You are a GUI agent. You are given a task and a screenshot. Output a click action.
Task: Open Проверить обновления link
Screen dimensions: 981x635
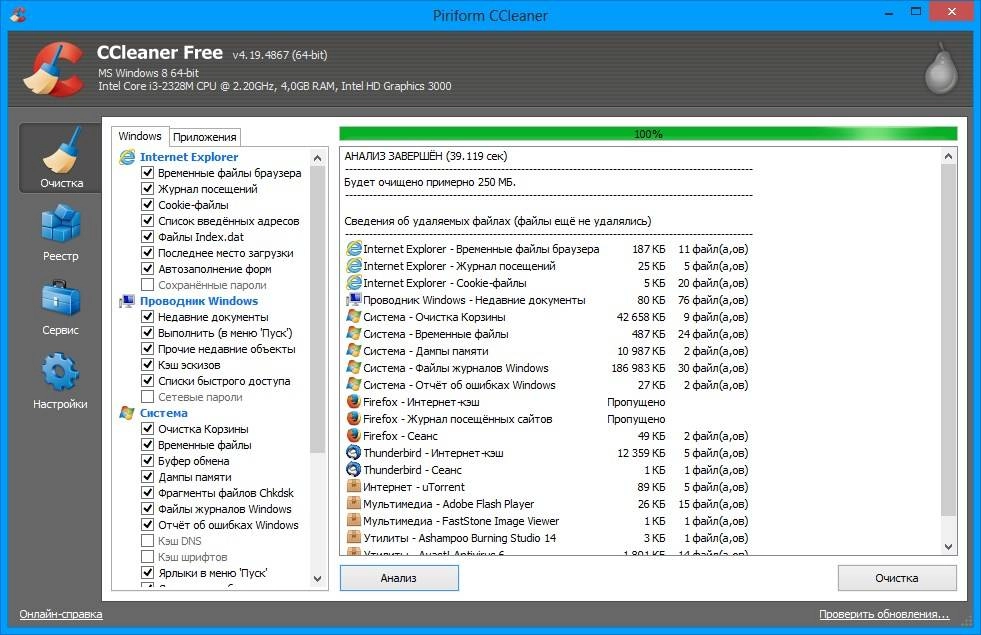pos(884,614)
